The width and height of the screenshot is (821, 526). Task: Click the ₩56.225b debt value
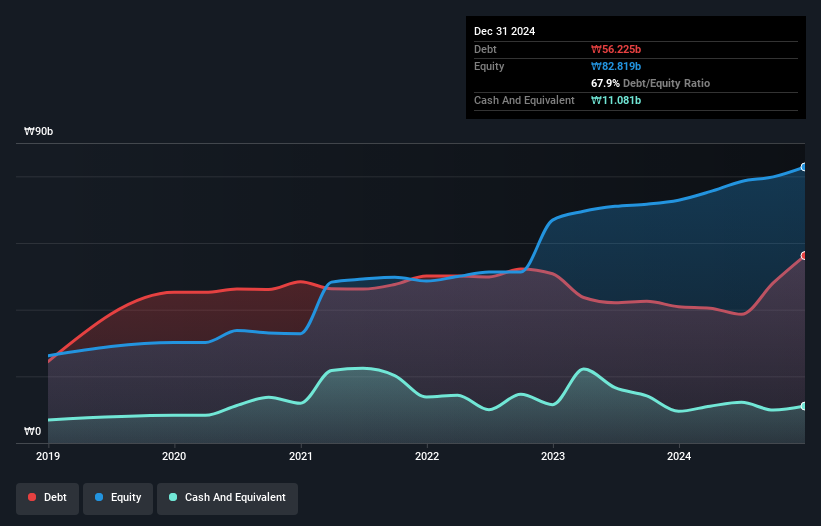tap(616, 49)
